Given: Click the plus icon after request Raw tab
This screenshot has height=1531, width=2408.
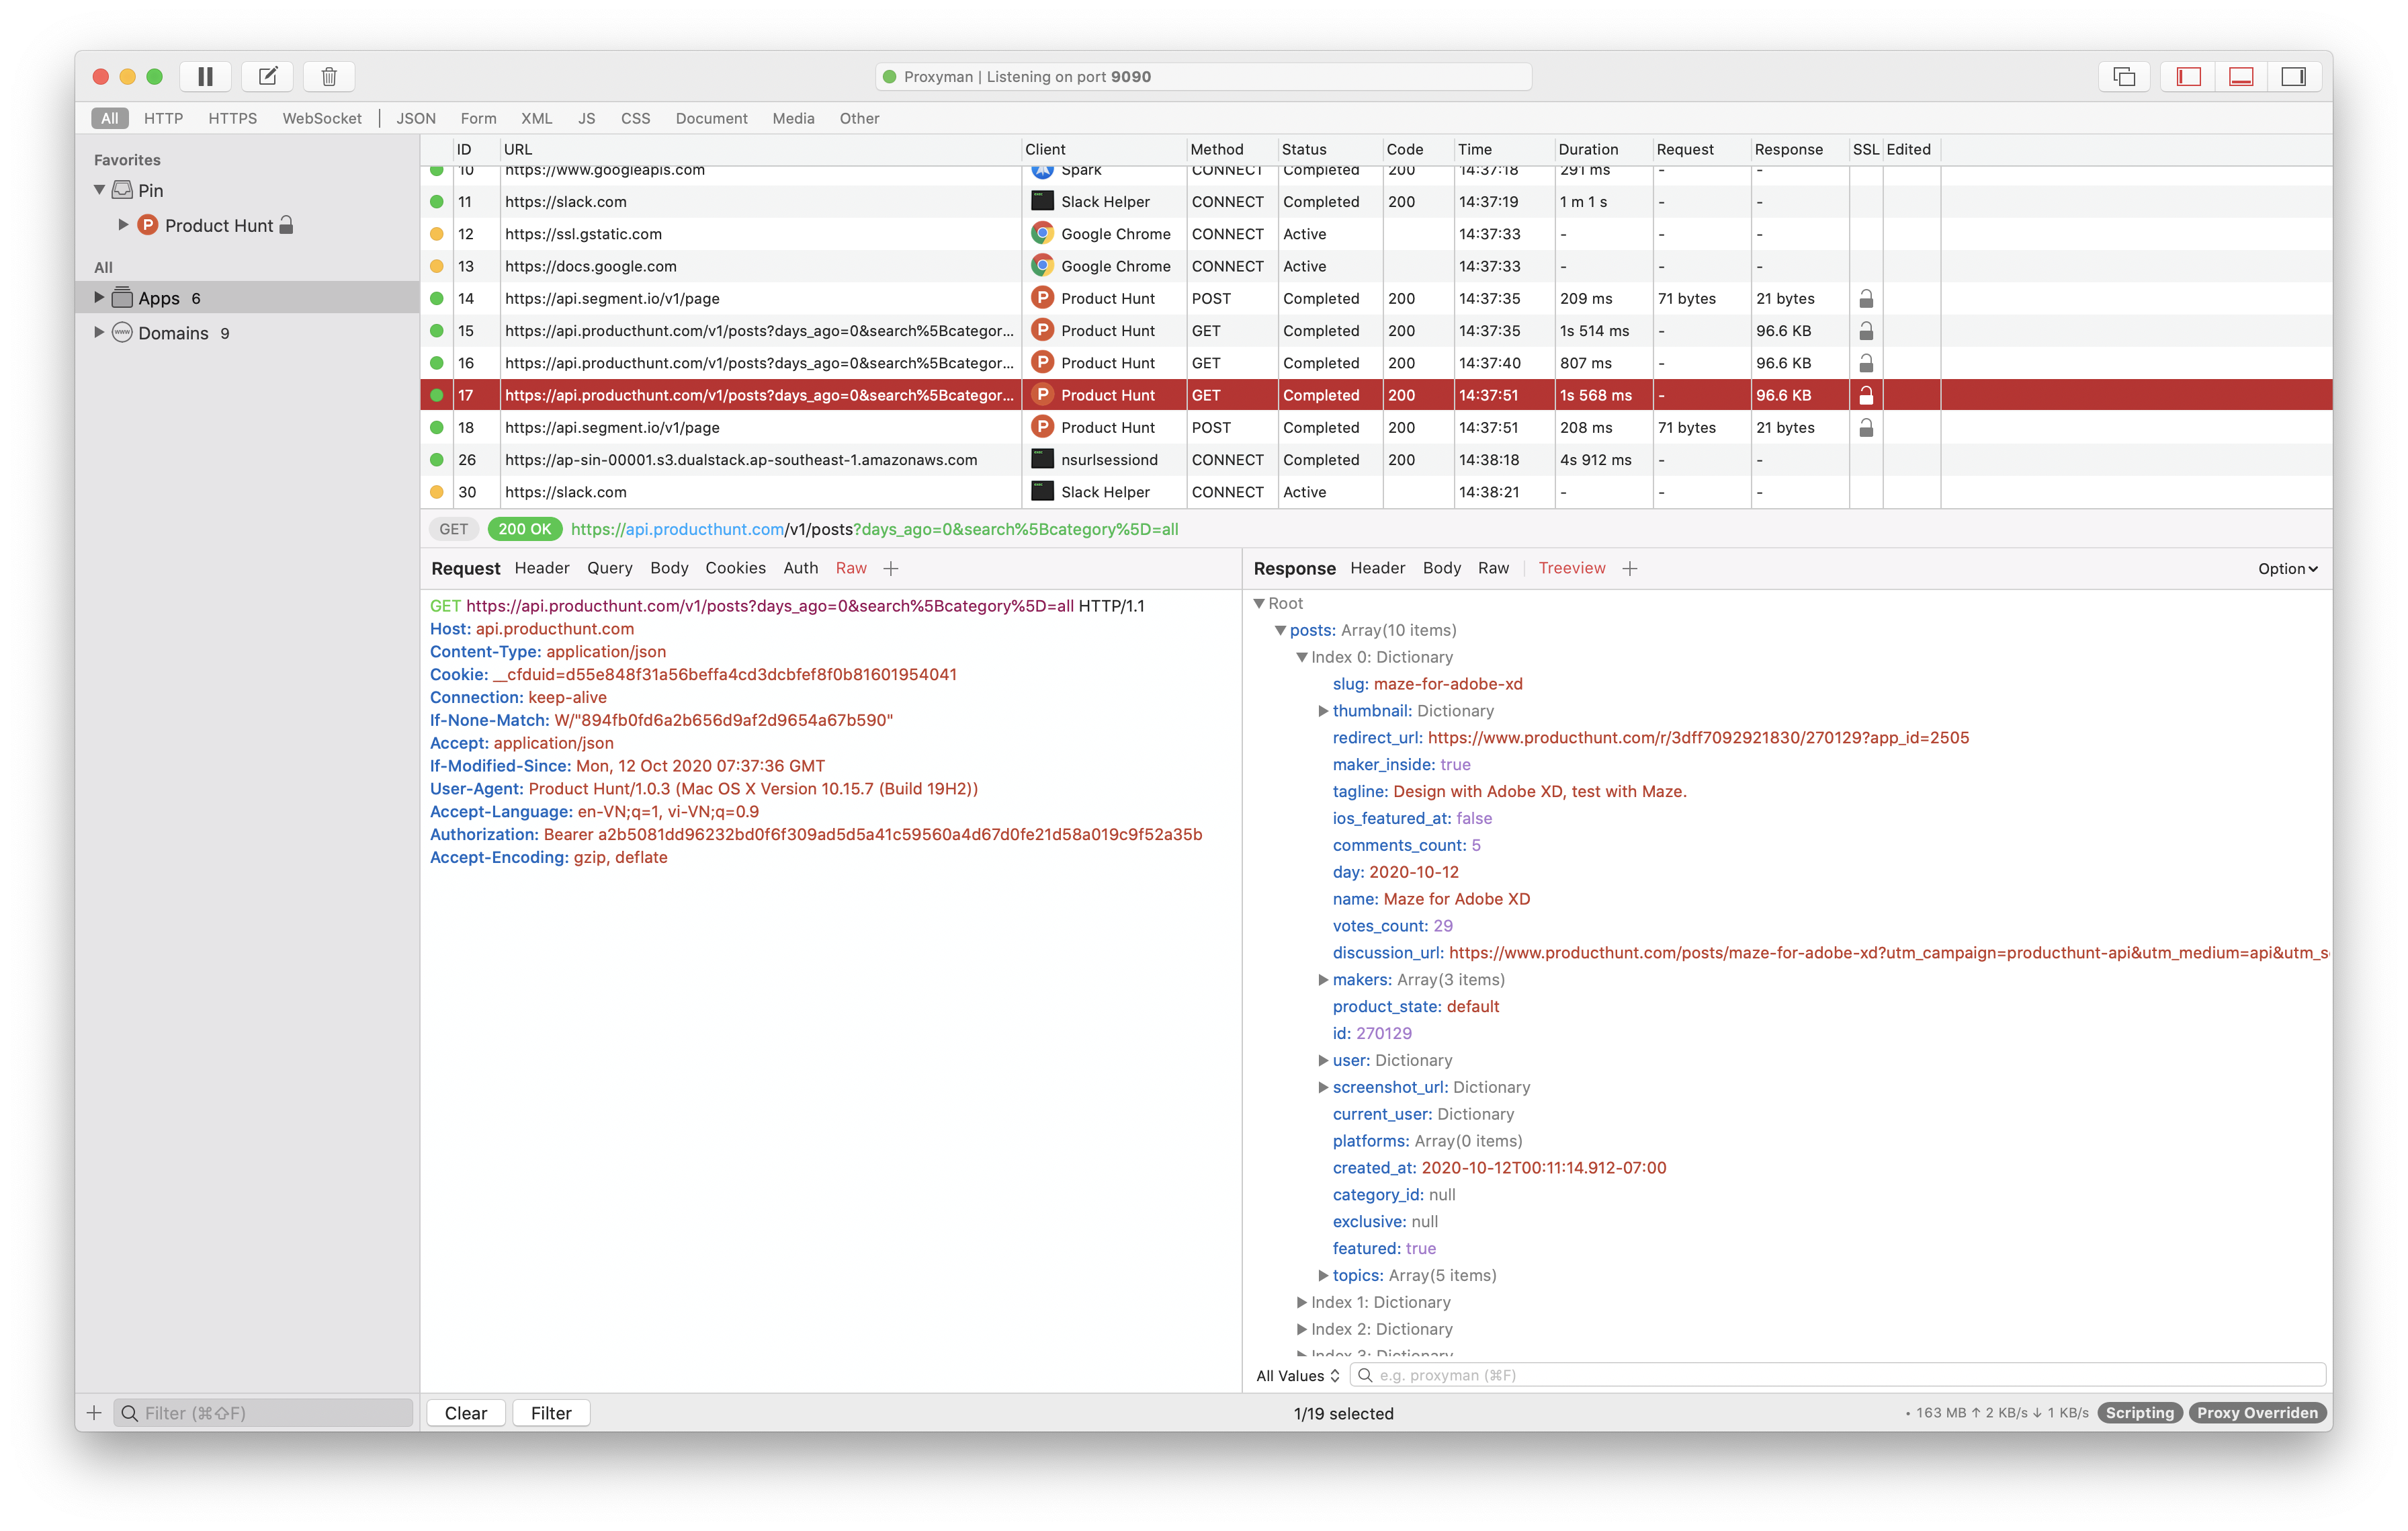Looking at the screenshot, I should click(891, 568).
